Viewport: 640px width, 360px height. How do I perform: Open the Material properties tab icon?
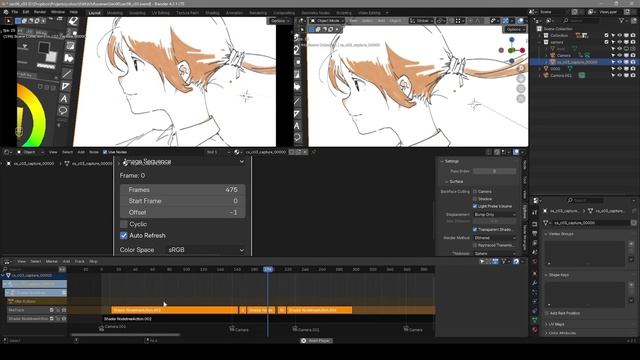click(x=534, y=329)
